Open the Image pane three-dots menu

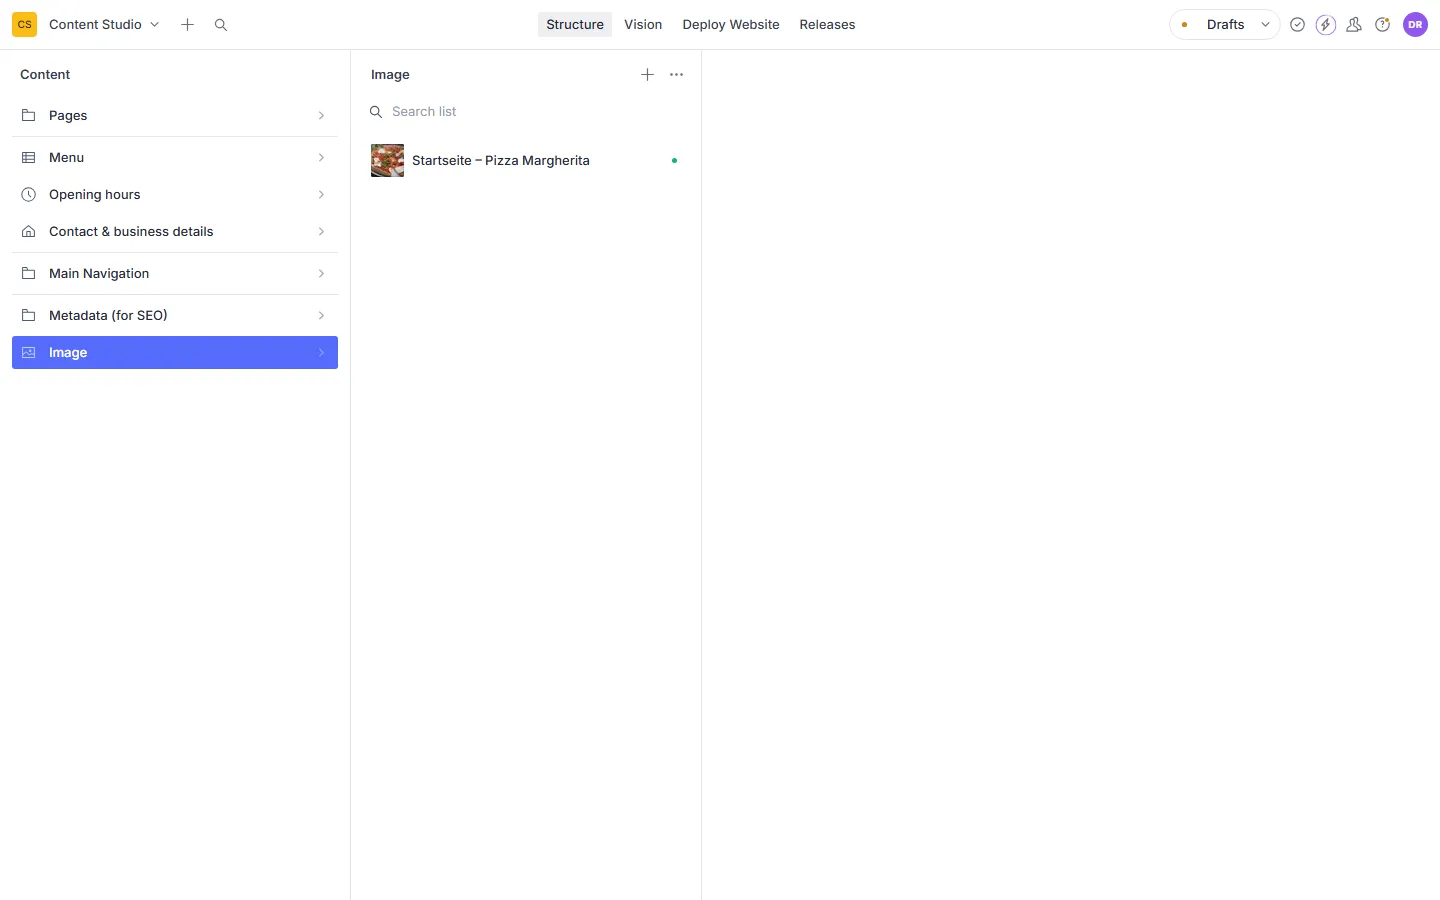676,74
